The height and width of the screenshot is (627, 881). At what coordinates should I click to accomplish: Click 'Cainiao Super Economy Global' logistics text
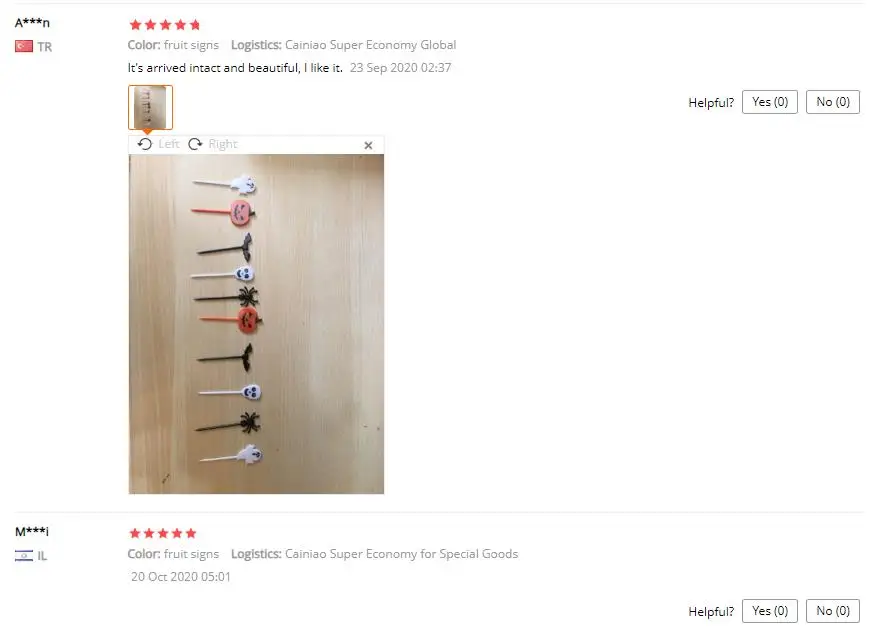point(370,45)
